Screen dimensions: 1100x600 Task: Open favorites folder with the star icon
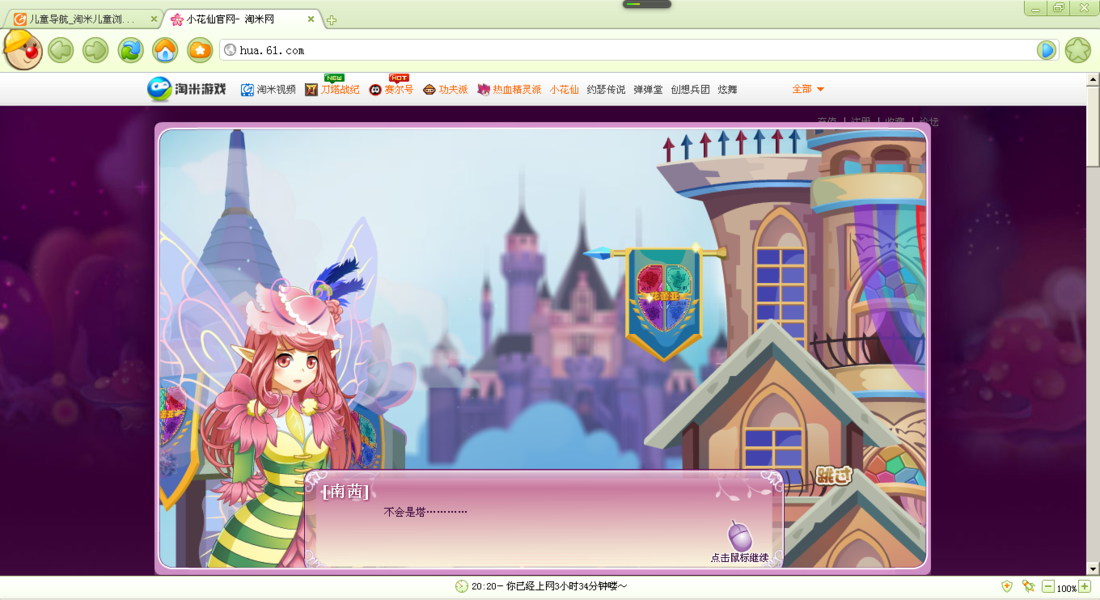tap(200, 50)
